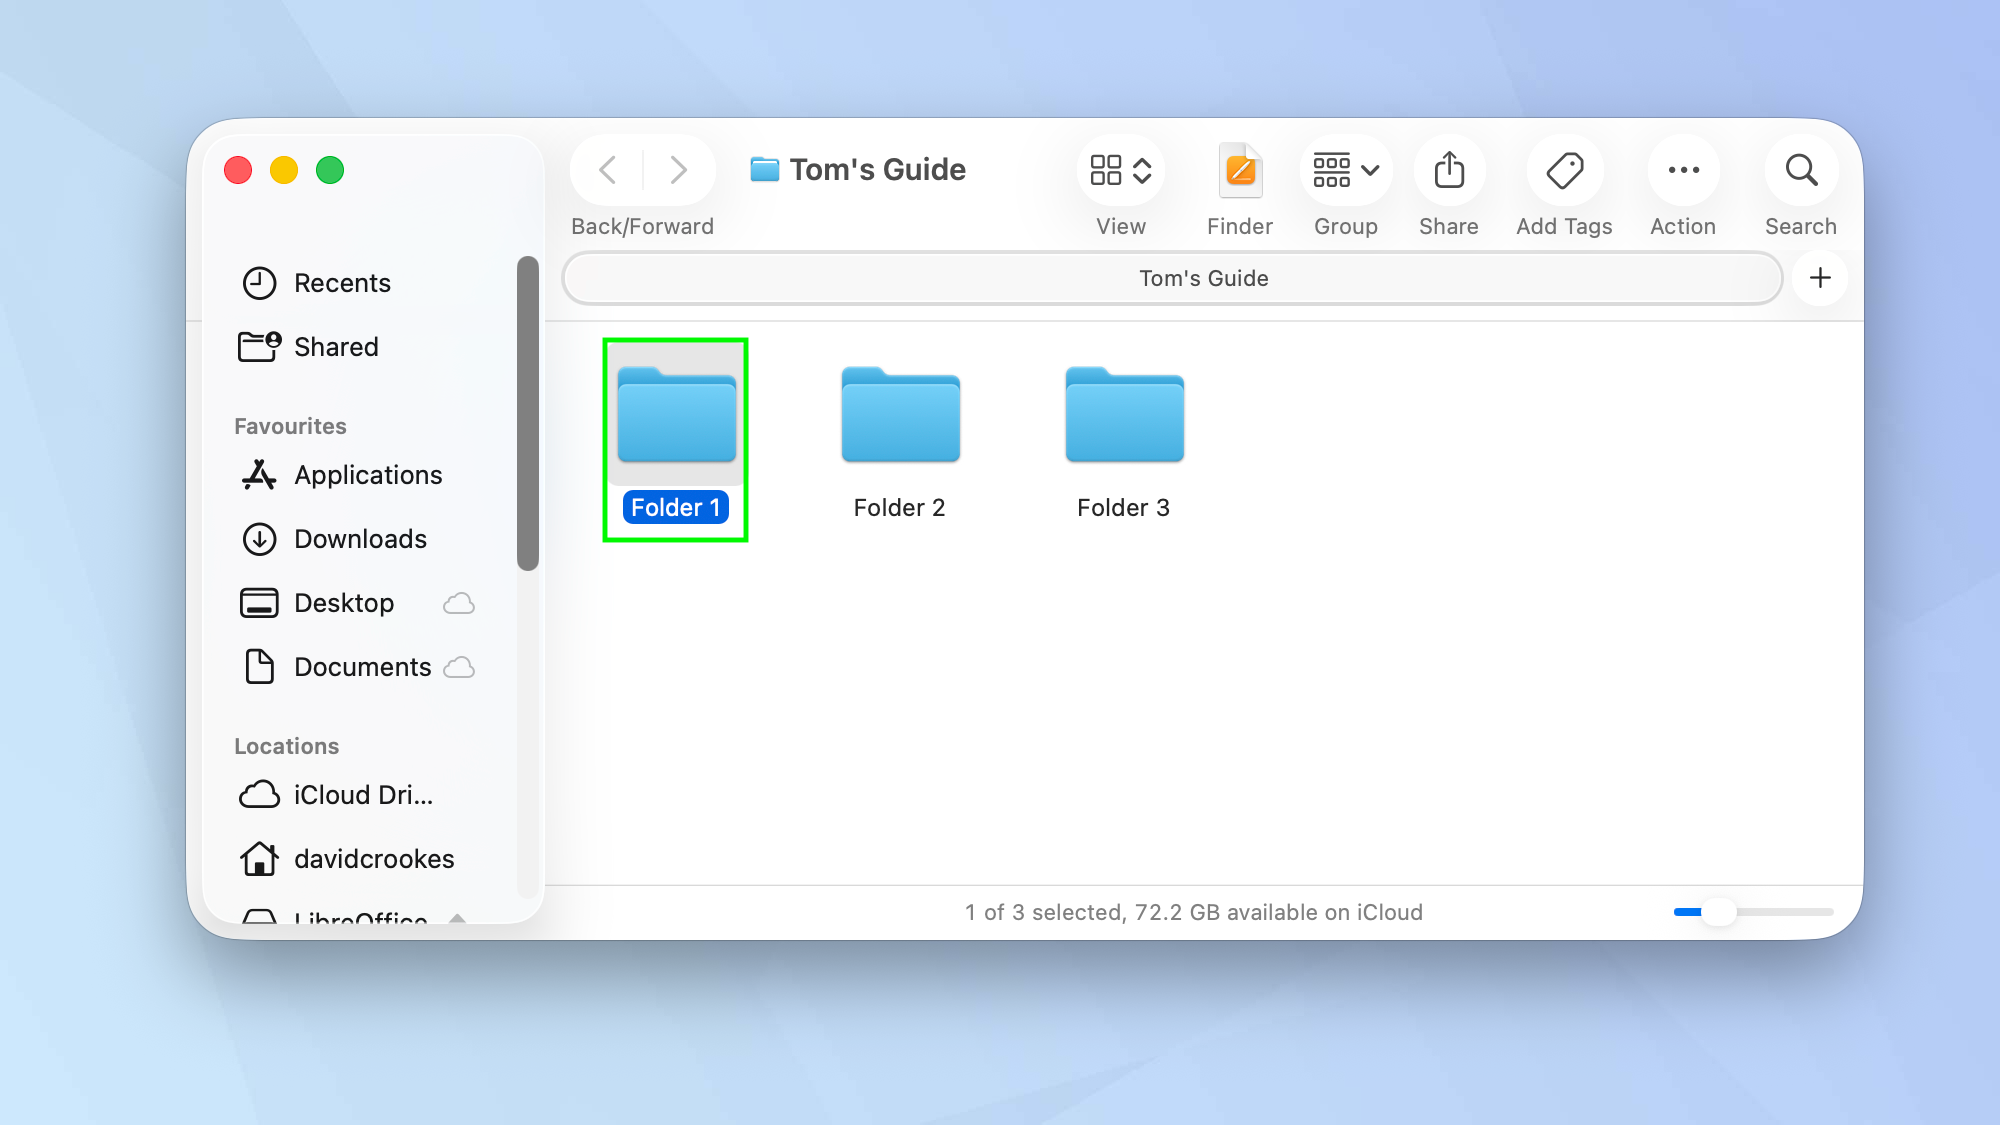2000x1125 pixels.
Task: Open the Applications sidebar item
Action: coord(368,475)
